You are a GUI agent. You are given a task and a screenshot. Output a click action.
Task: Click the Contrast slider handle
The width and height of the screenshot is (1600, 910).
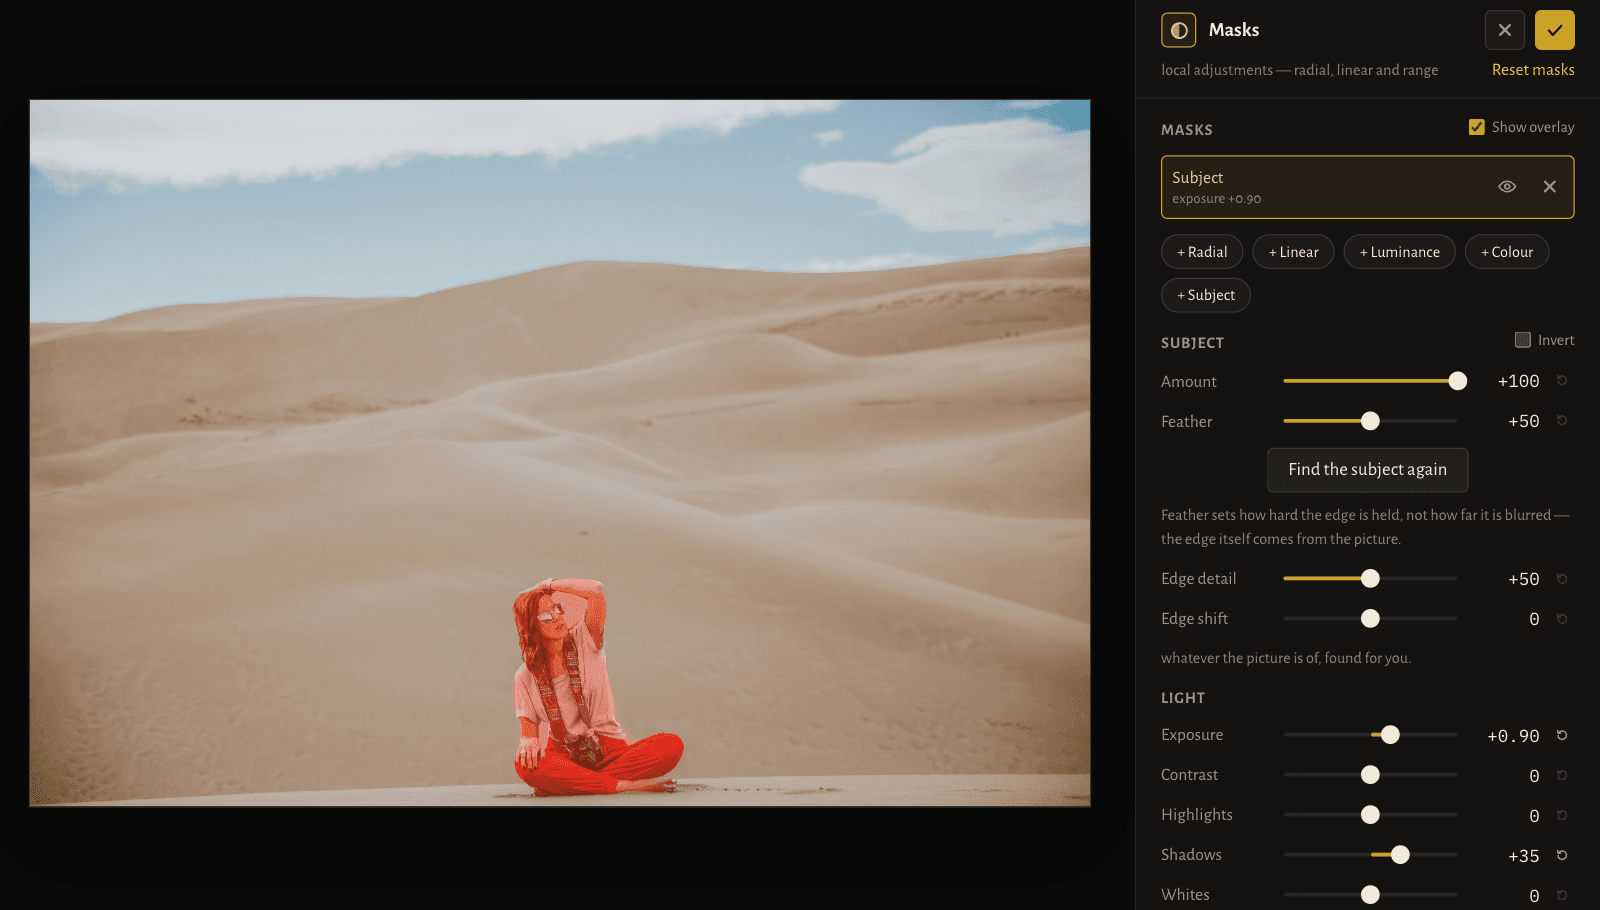[x=1370, y=774]
